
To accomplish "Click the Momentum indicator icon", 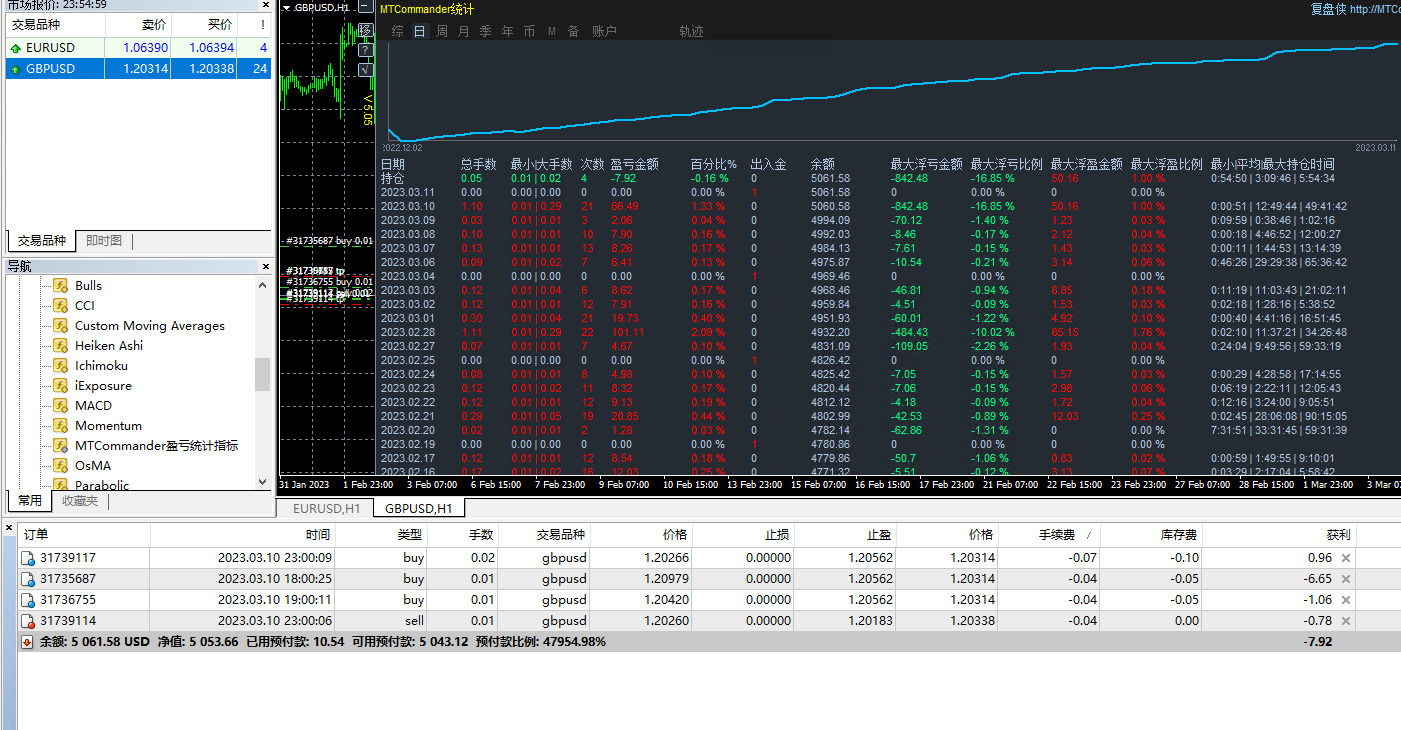I will point(60,426).
